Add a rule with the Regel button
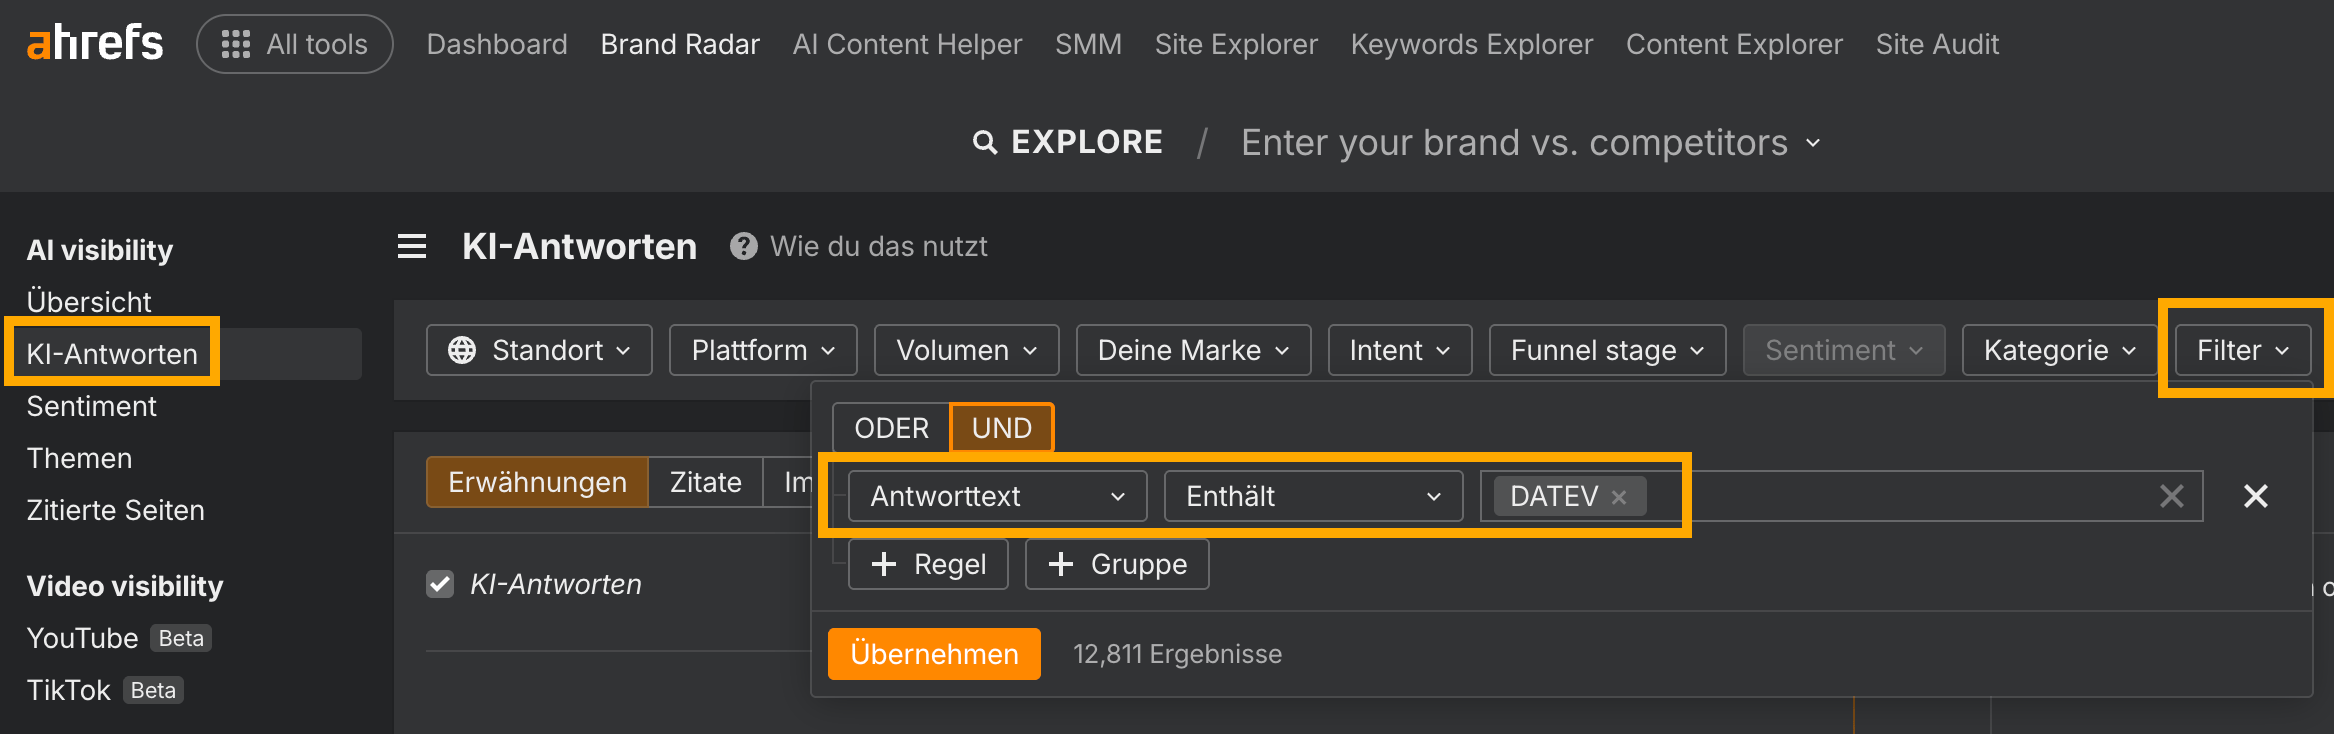This screenshot has height=734, width=2334. tap(928, 564)
